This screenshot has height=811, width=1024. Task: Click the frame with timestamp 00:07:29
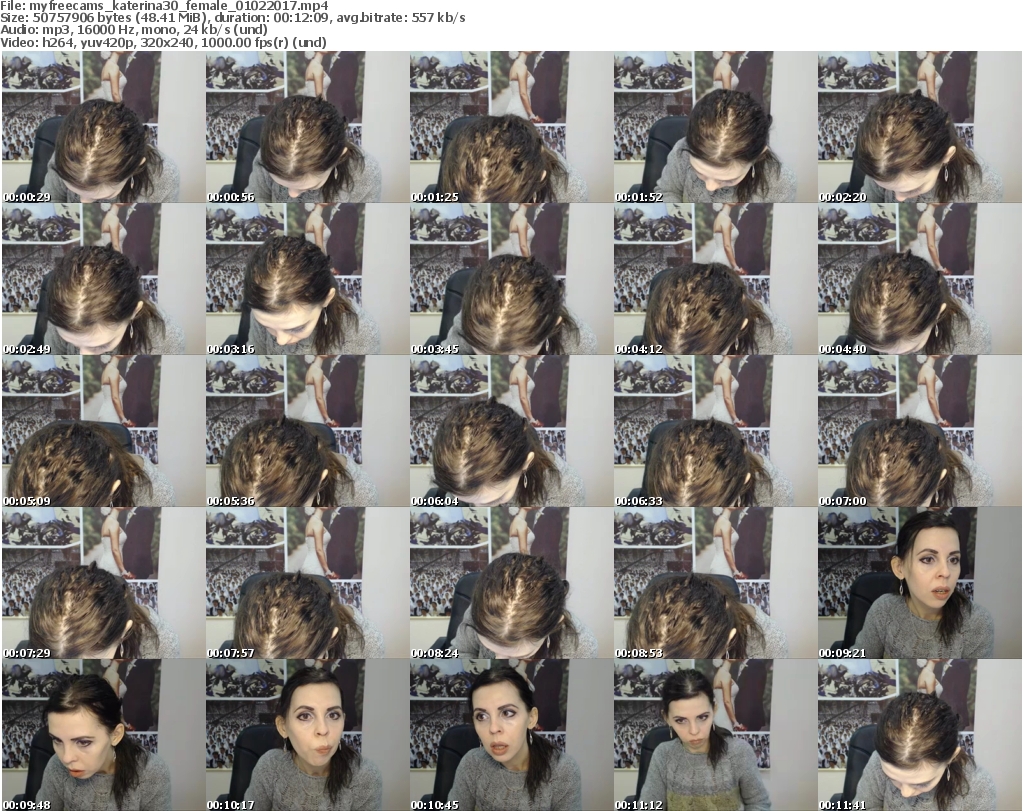click(x=103, y=582)
